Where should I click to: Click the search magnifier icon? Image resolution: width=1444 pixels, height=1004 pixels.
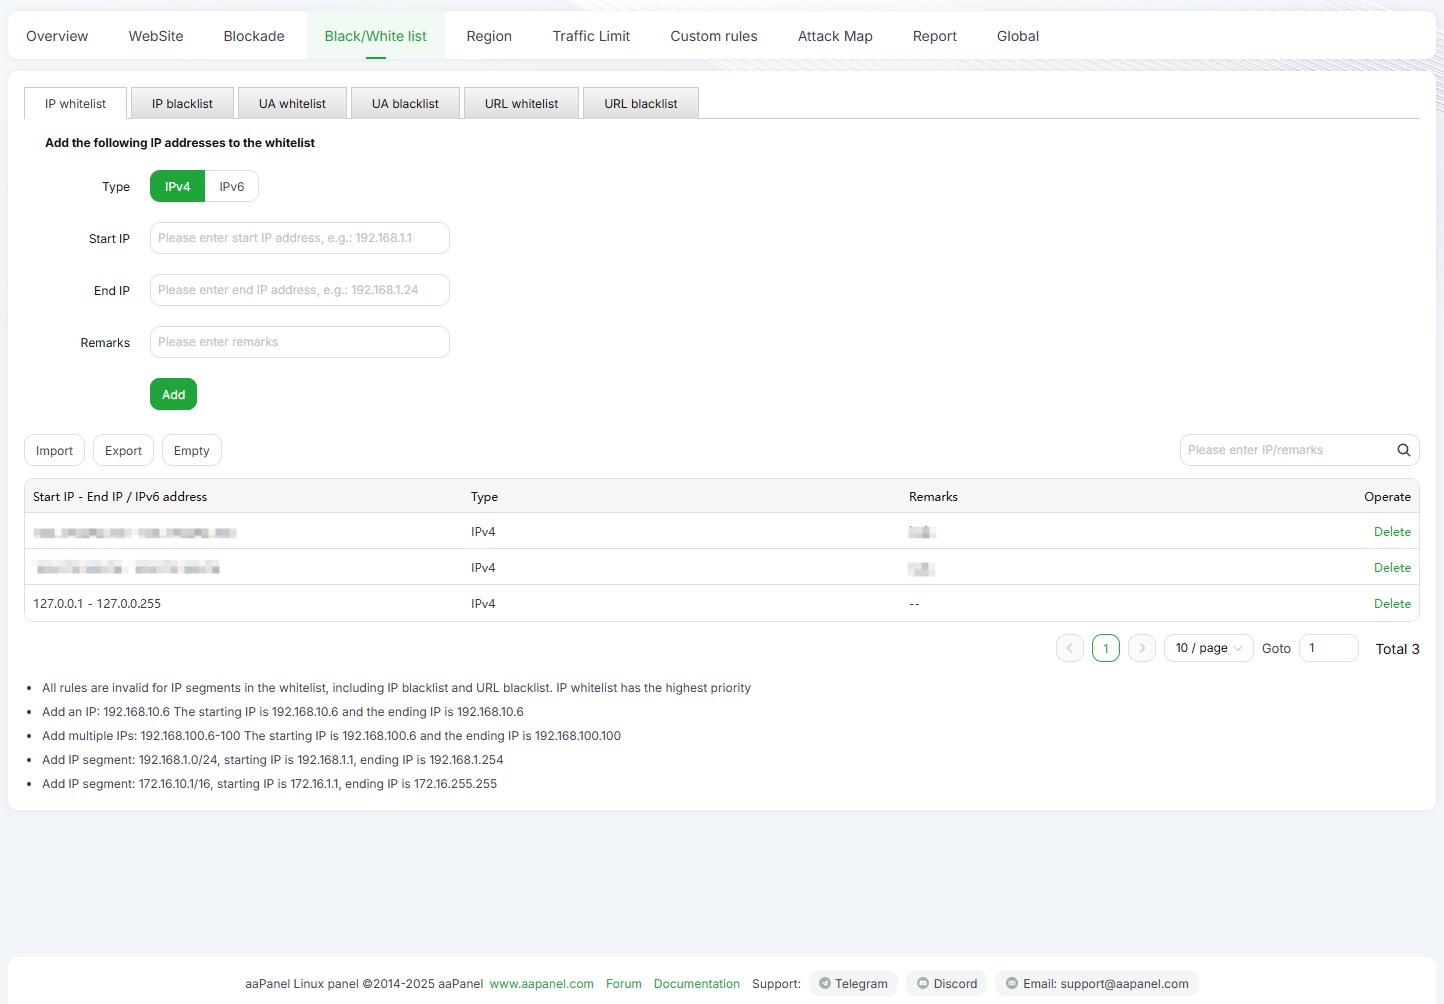[1403, 450]
